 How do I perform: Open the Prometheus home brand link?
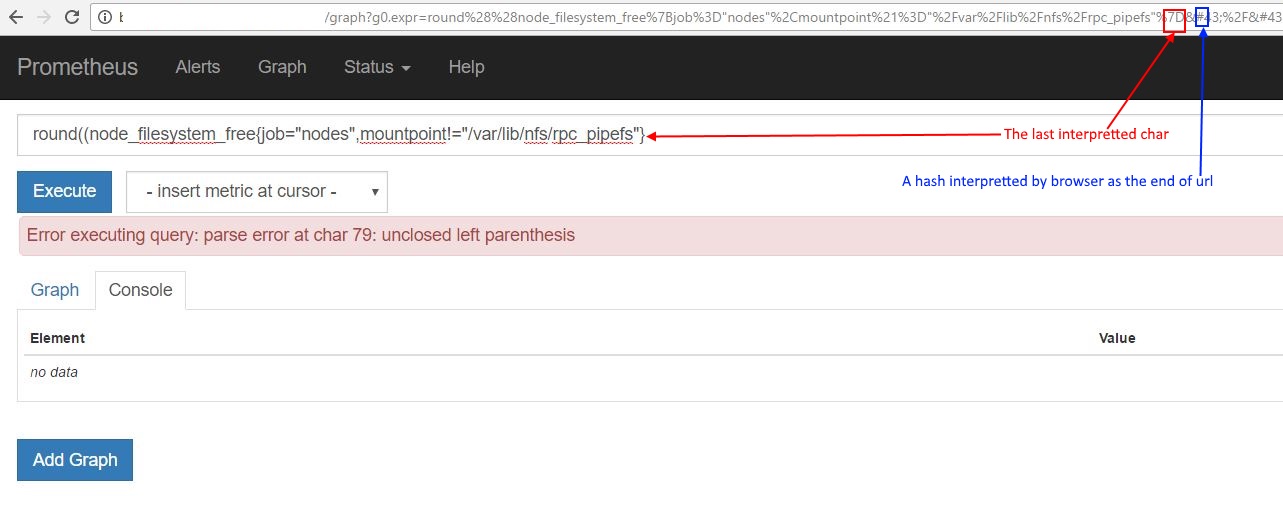pos(77,67)
